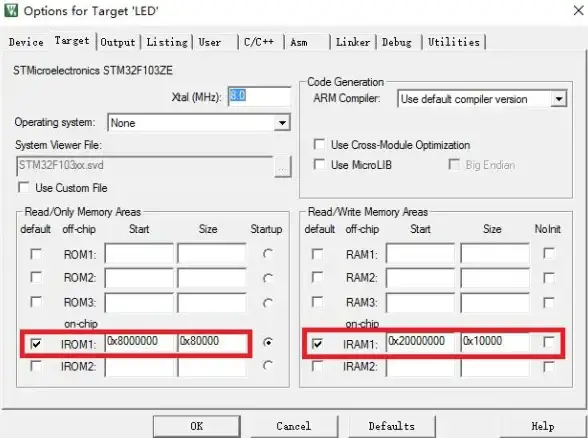Click the ROM1 Start field

coord(139,254)
